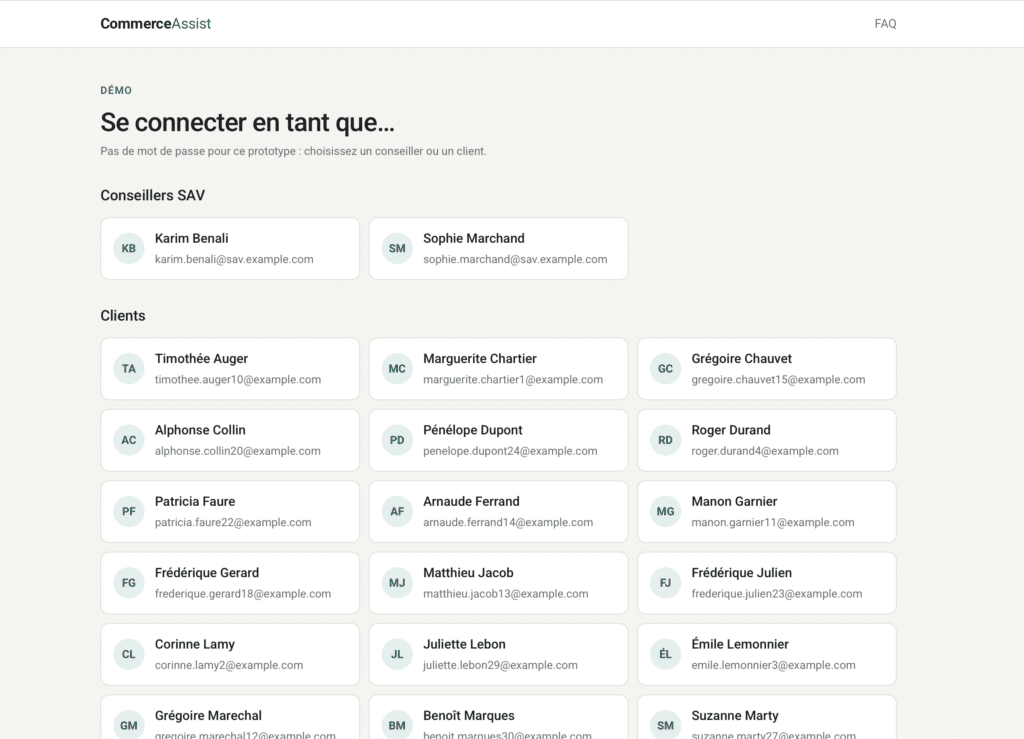Click the Clients section heading
This screenshot has height=739, width=1024.
pyautogui.click(x=123, y=315)
